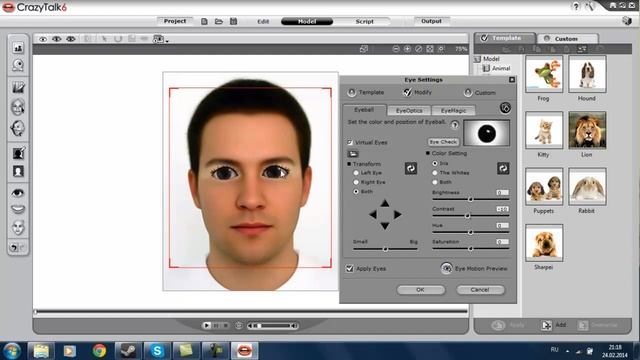Click the move eye right arrow

[397, 214]
